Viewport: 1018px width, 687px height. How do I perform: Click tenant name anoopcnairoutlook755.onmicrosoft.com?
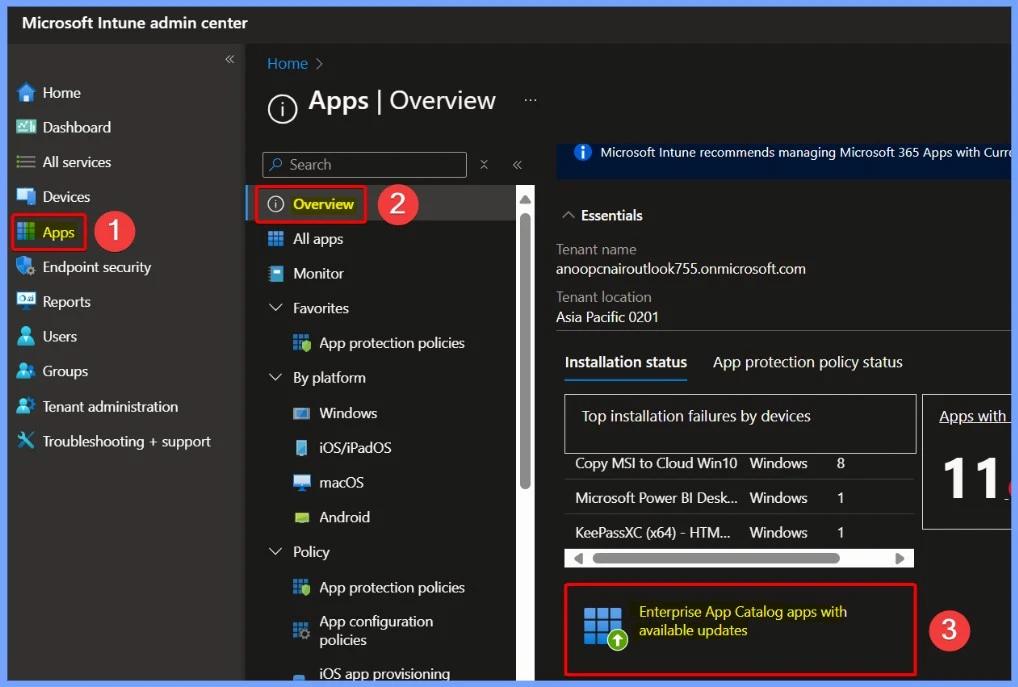coord(680,269)
